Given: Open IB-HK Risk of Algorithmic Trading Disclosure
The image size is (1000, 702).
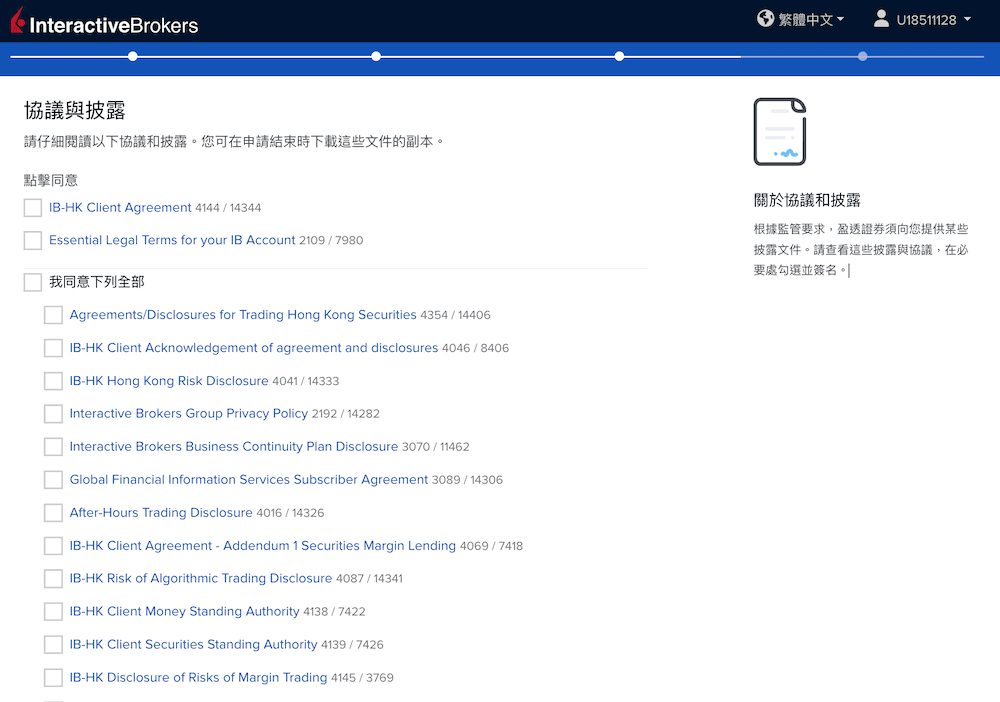Looking at the screenshot, I should 200,578.
